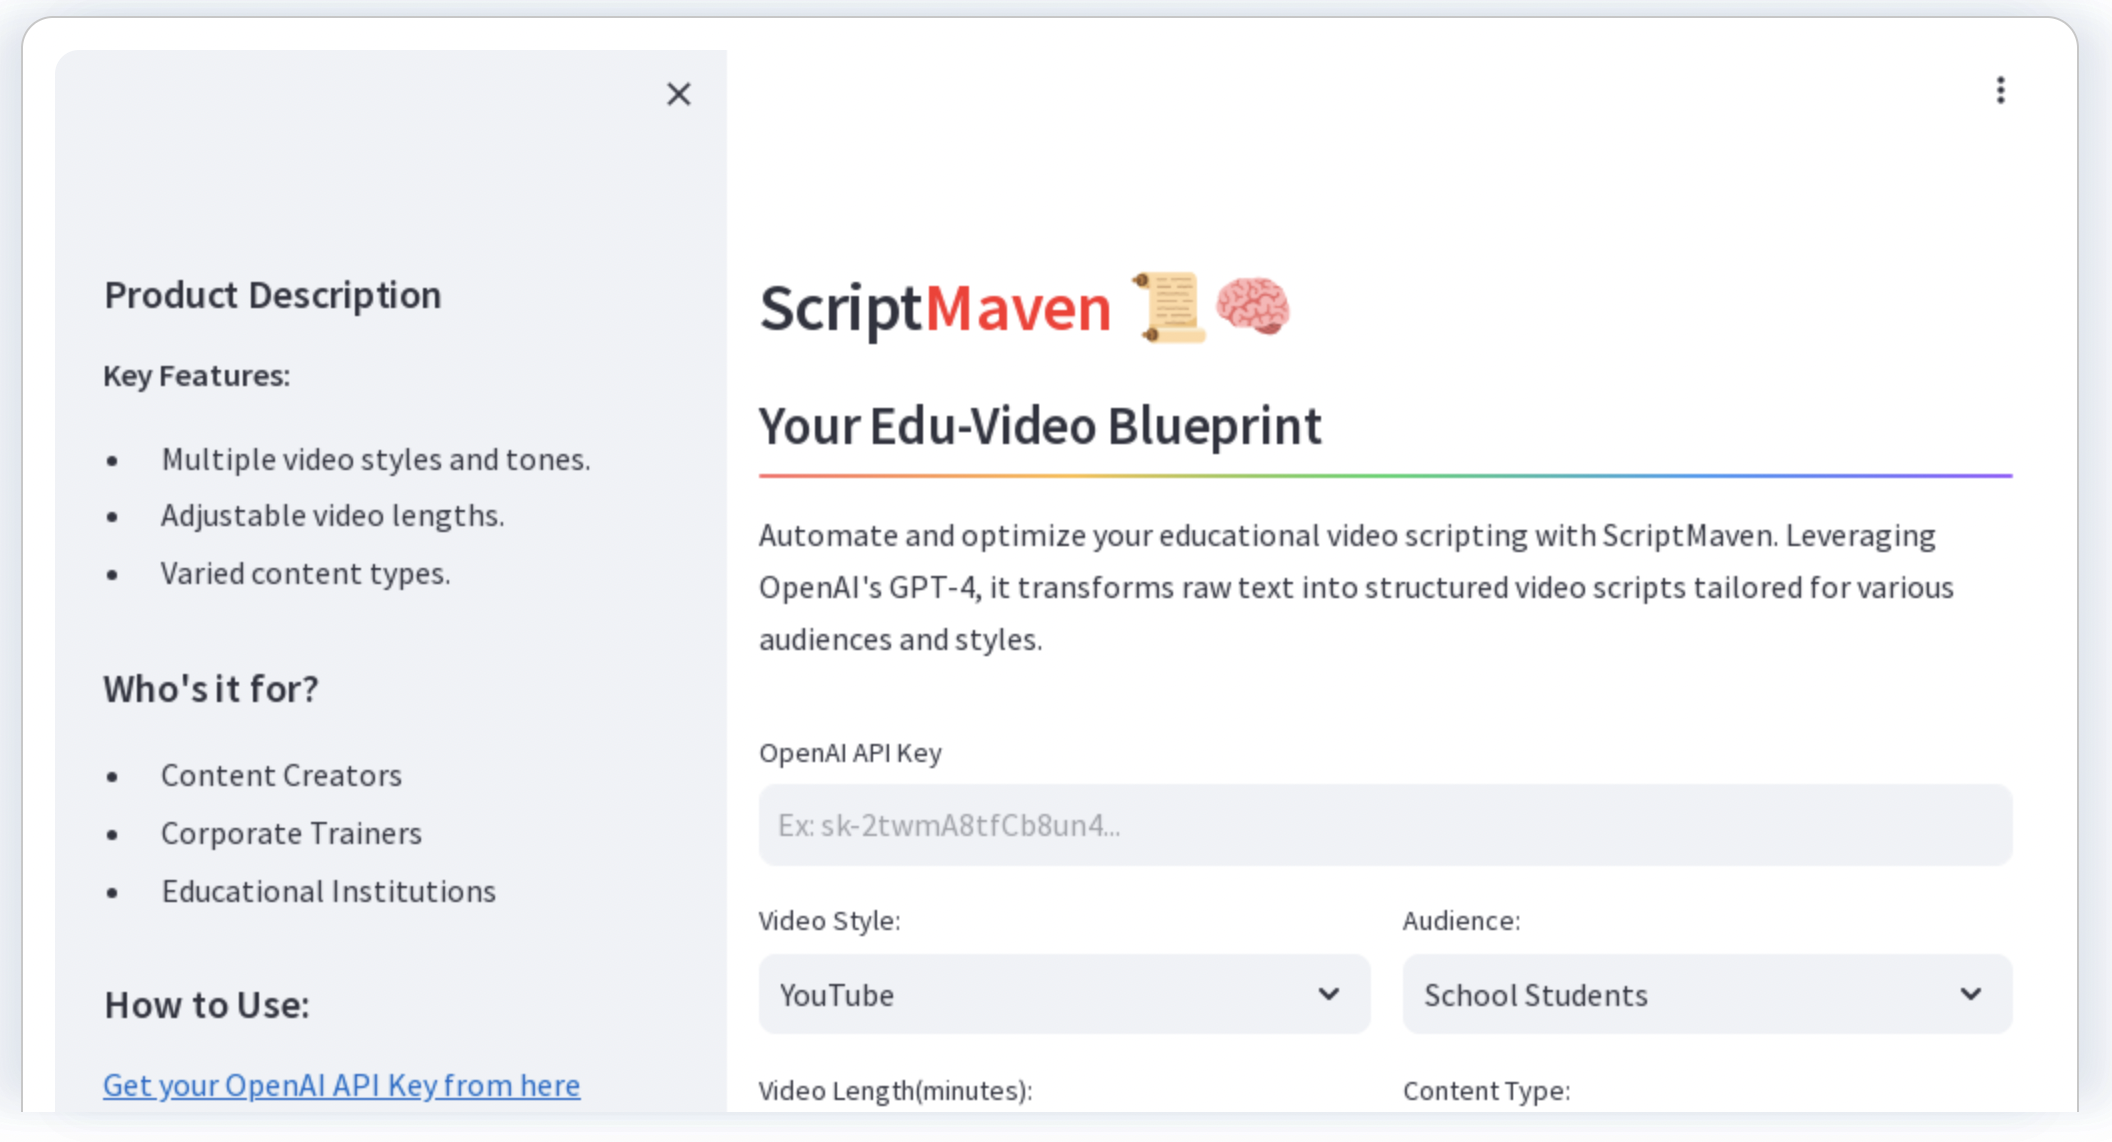Click the ScriptMaven title text
Screen dimensions: 2112x1142
pos(935,308)
